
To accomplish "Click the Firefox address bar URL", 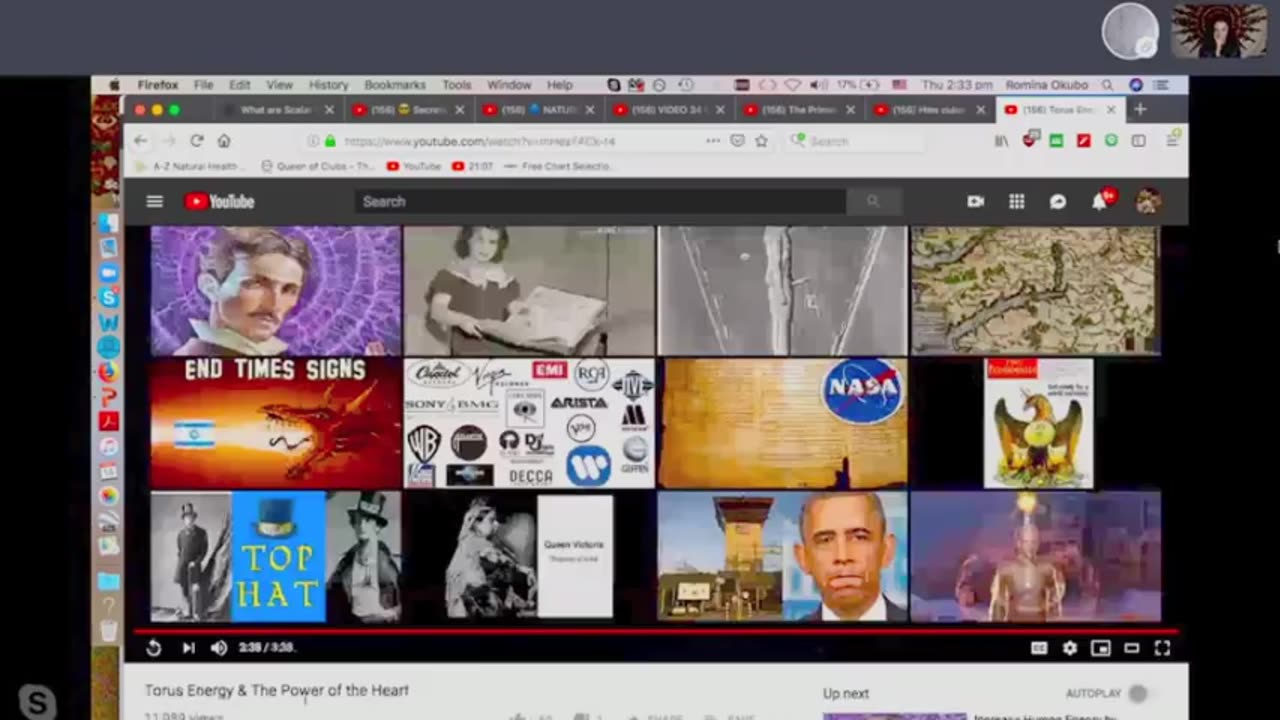I will coord(480,141).
